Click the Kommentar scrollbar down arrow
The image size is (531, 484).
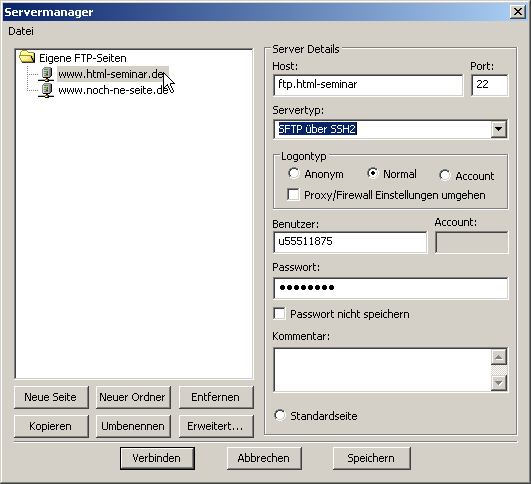tap(499, 383)
